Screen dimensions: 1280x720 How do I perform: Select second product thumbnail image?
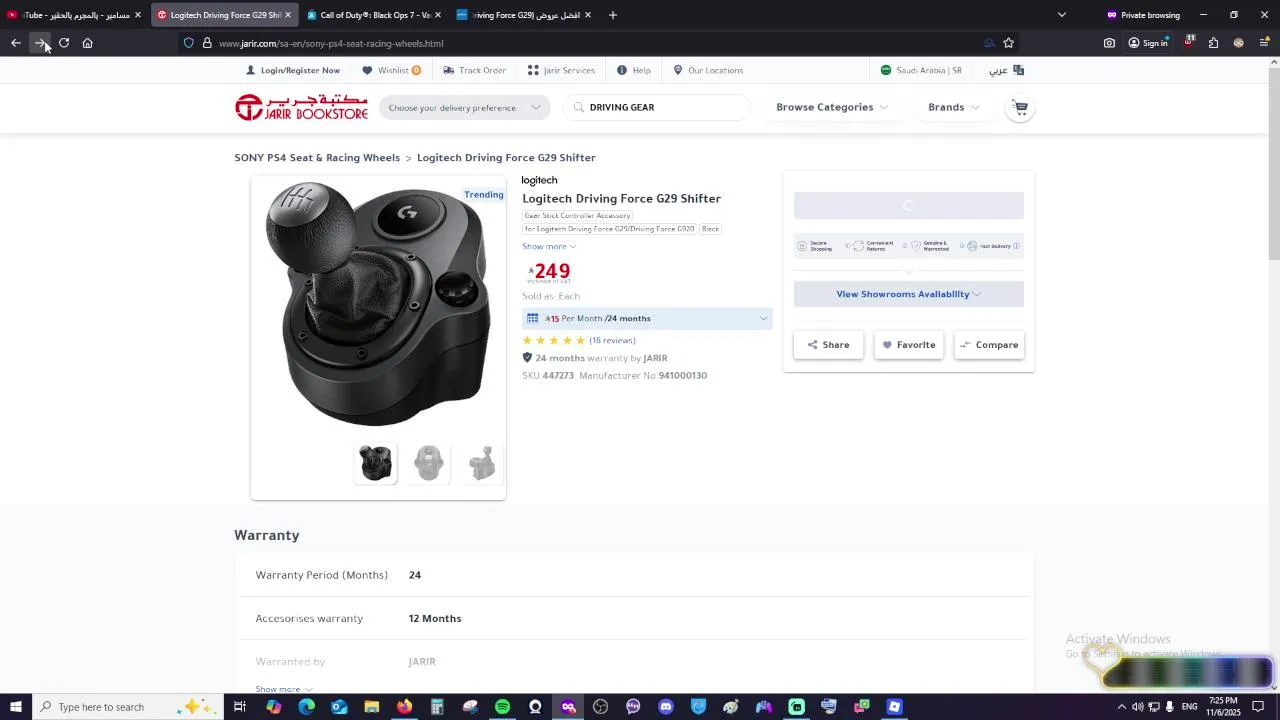coord(429,463)
